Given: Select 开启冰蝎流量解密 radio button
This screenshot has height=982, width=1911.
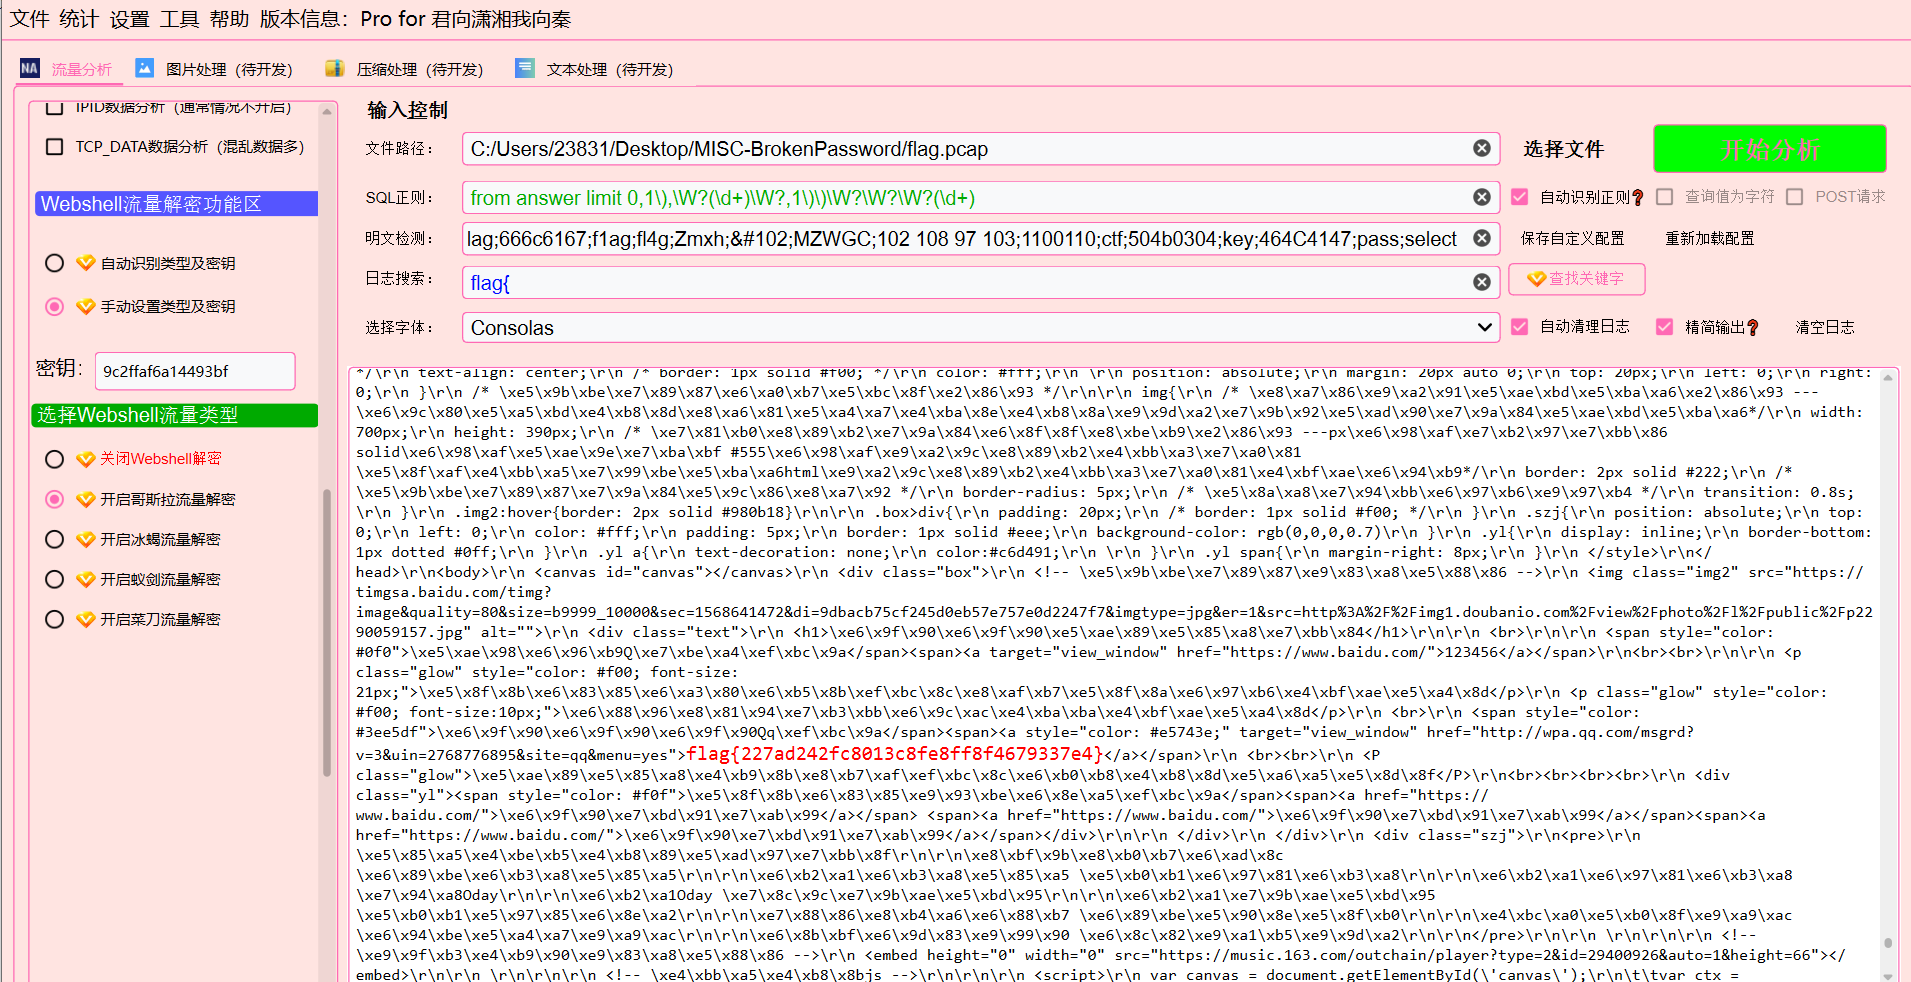Looking at the screenshot, I should point(55,539).
